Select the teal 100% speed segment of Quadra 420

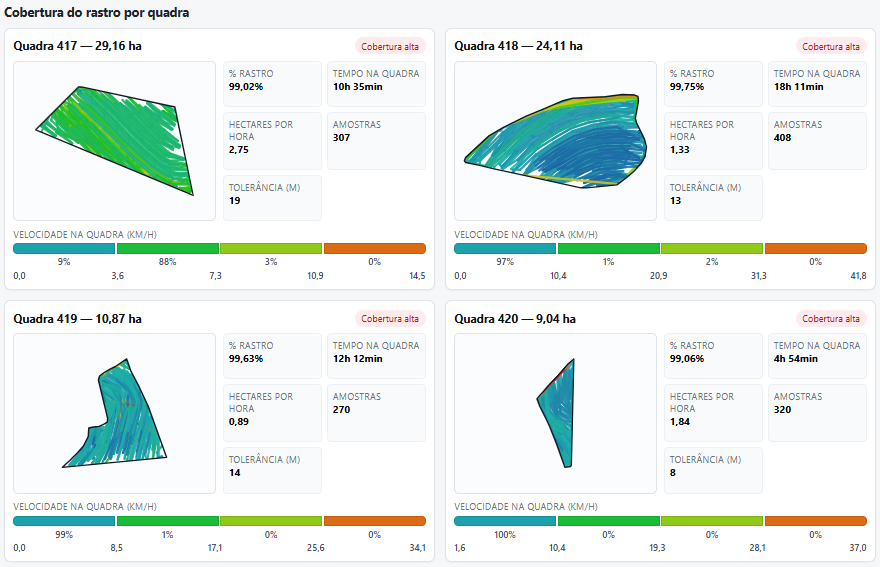505,521
